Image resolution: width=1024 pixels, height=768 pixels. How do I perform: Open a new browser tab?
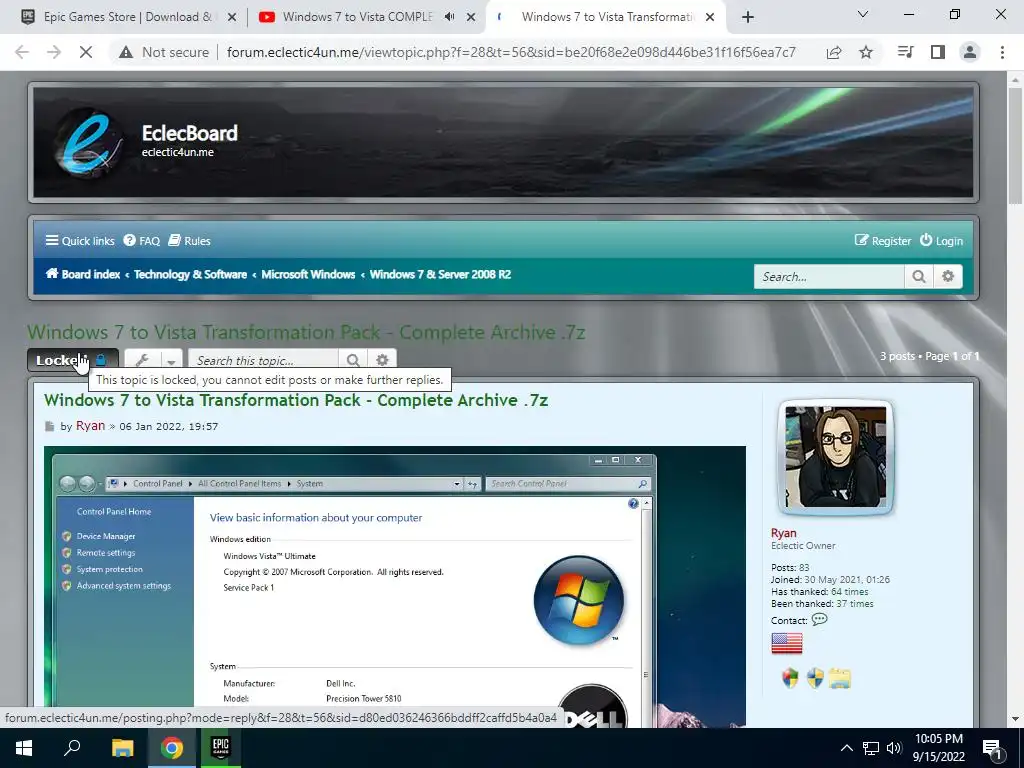coord(748,18)
